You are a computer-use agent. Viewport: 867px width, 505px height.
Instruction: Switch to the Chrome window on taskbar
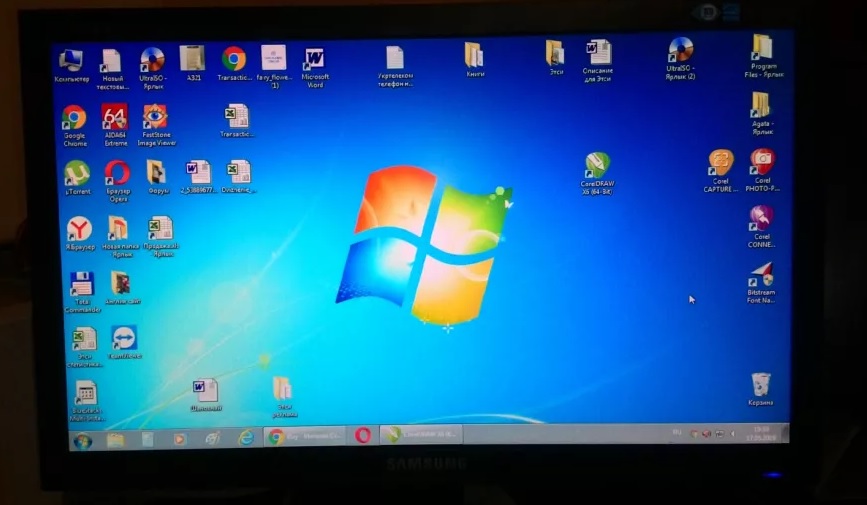click(305, 436)
